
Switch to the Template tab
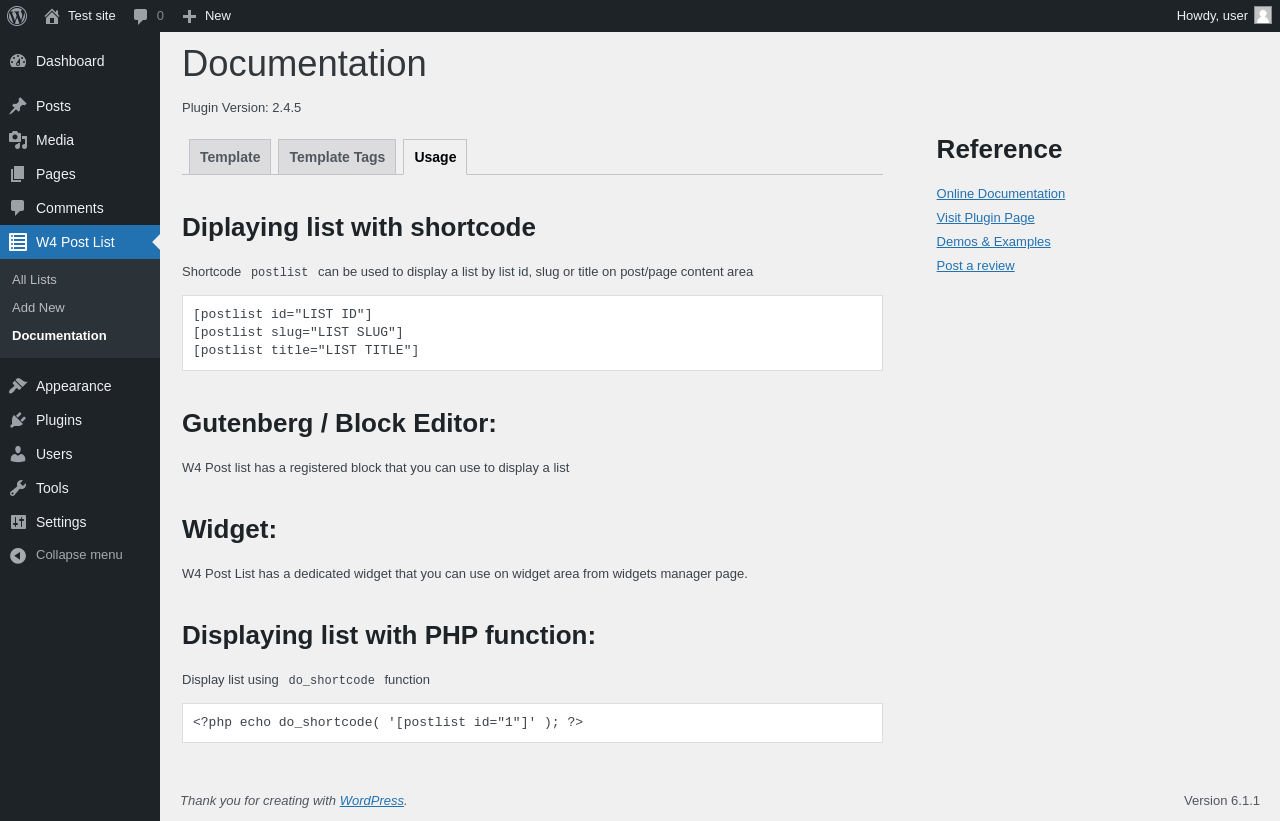230,157
